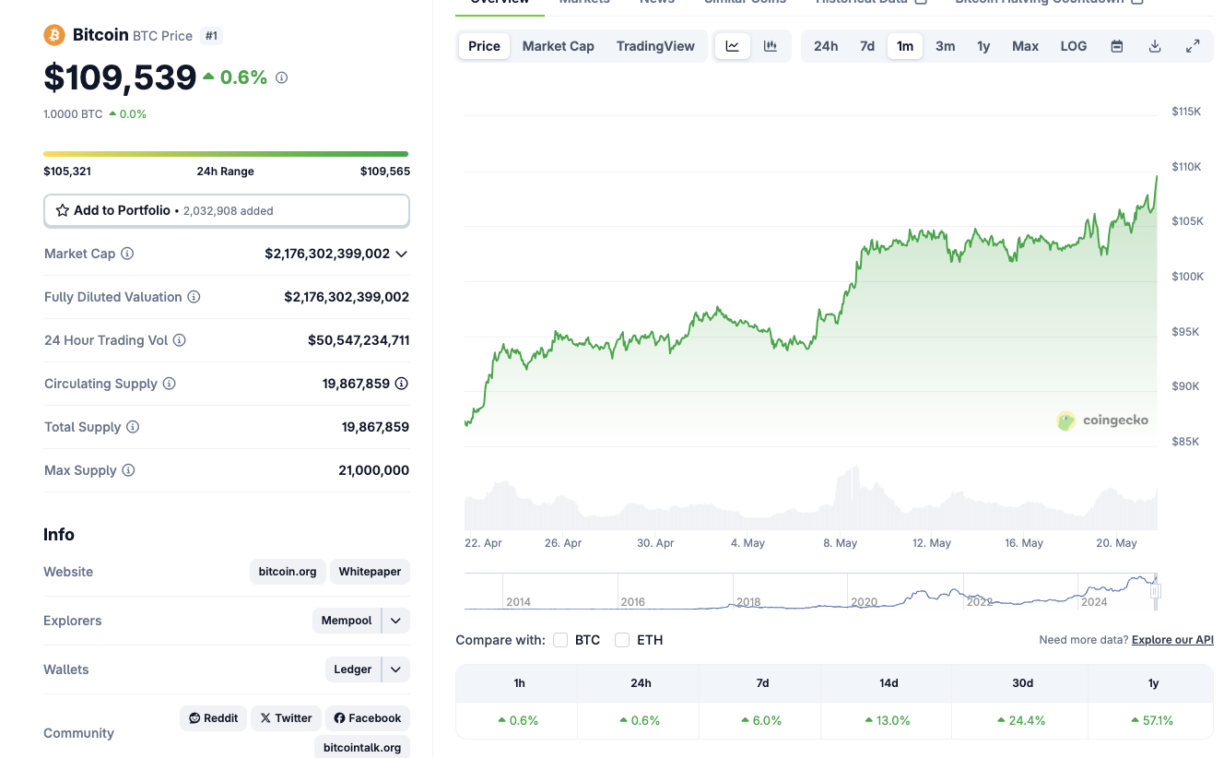Check the BTC compare checkbox

[560, 639]
